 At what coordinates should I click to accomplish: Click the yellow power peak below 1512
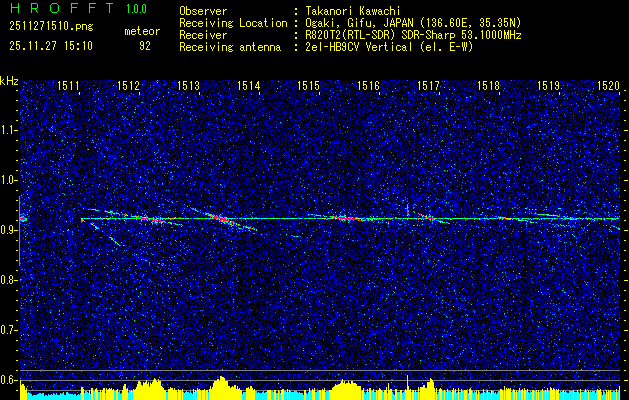click(148, 388)
